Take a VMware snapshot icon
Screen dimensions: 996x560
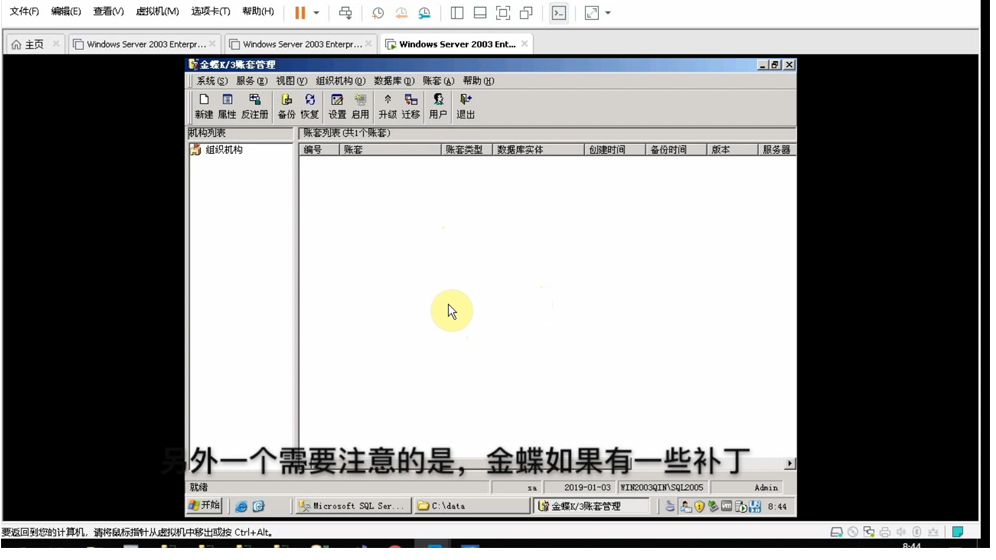point(378,13)
